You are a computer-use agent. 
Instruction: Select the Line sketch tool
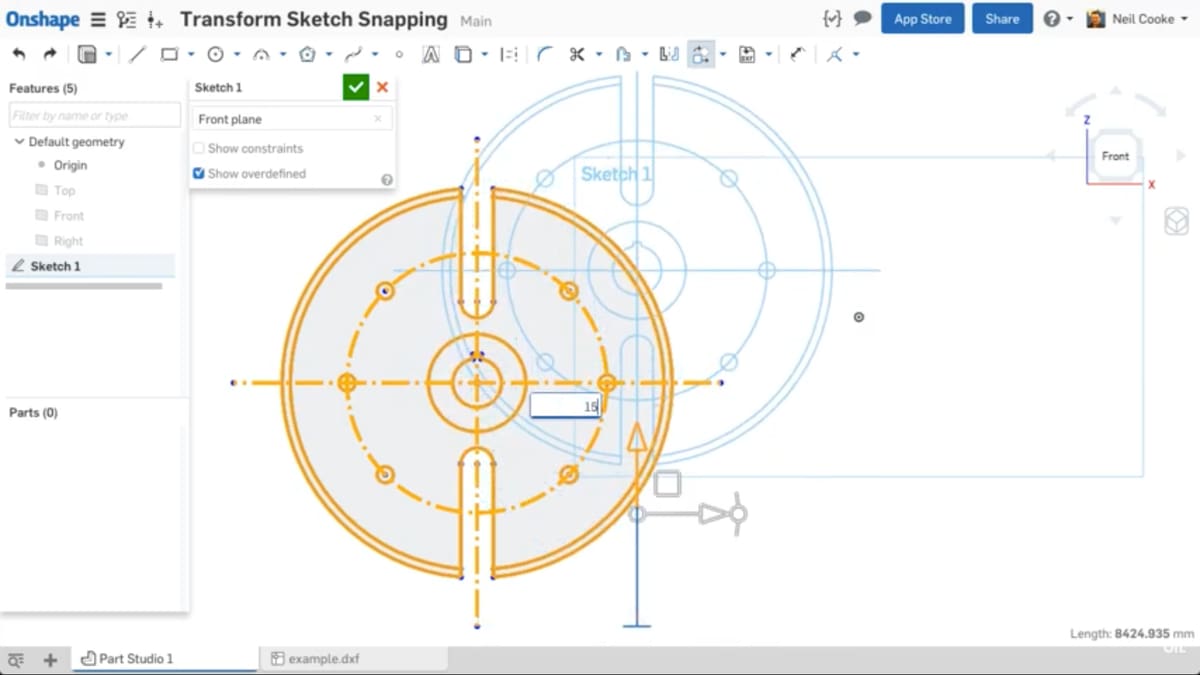(x=138, y=55)
